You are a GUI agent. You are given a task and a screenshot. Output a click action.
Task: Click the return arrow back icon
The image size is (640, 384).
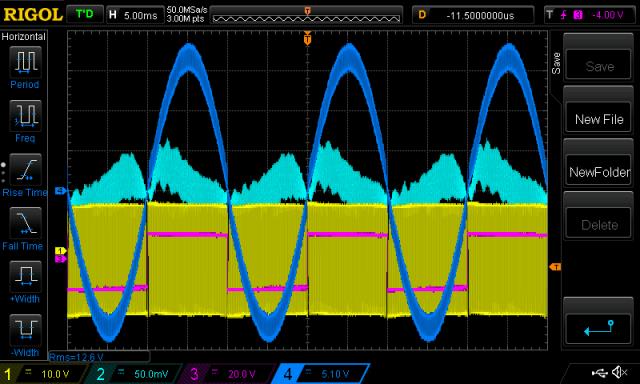(x=598, y=328)
